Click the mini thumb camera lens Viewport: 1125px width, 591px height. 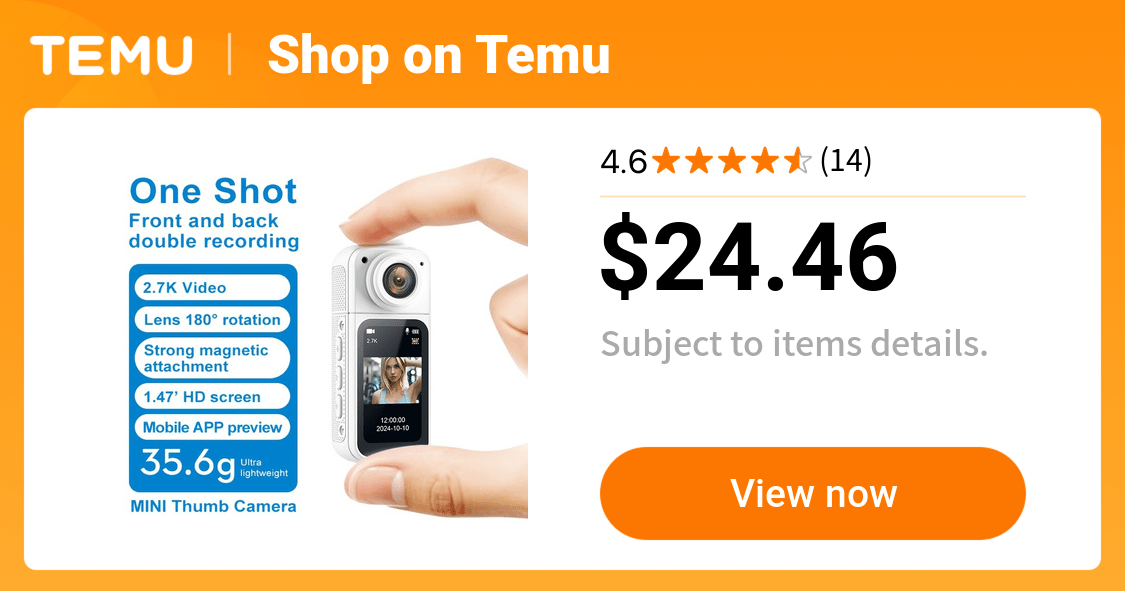tap(397, 280)
